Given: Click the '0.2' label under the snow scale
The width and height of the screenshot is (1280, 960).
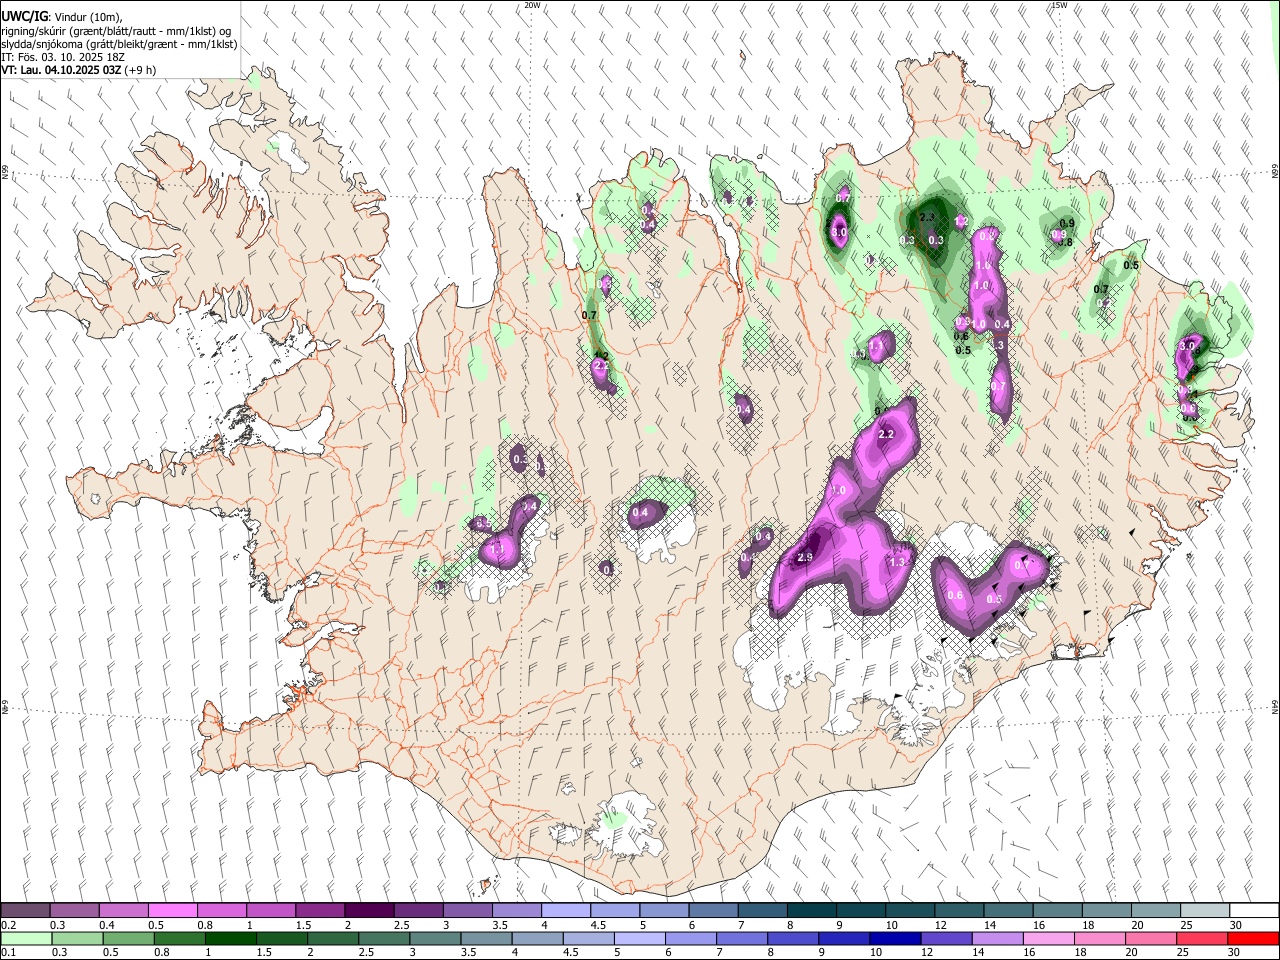Looking at the screenshot, I should [x=7, y=925].
